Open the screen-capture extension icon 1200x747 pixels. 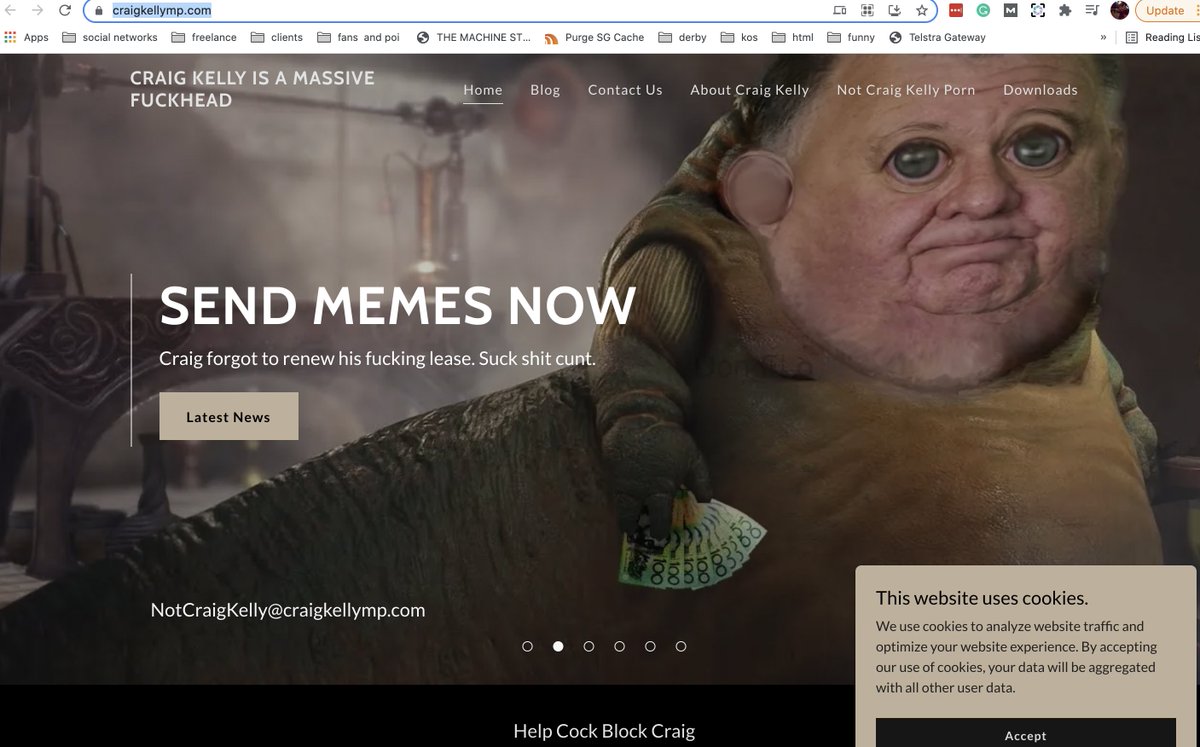[x=1038, y=10]
